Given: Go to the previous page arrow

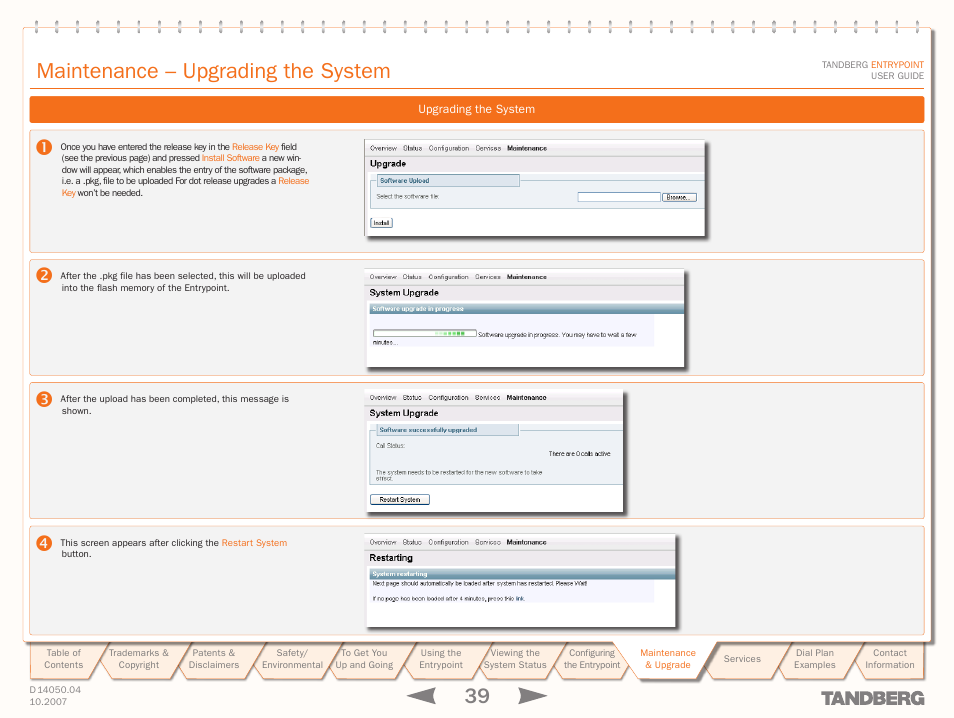Looking at the screenshot, I should pyautogui.click(x=422, y=695).
